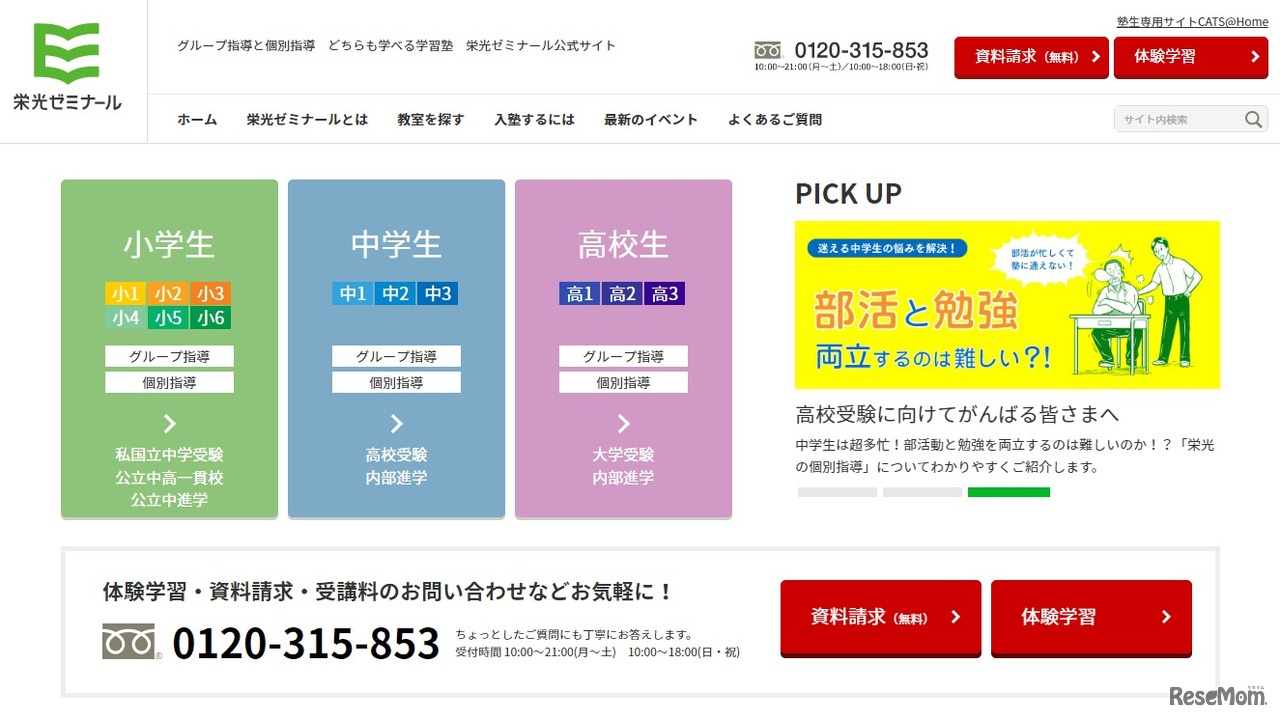
Task: Open the 部活と勉強 banner image
Action: (1007, 305)
